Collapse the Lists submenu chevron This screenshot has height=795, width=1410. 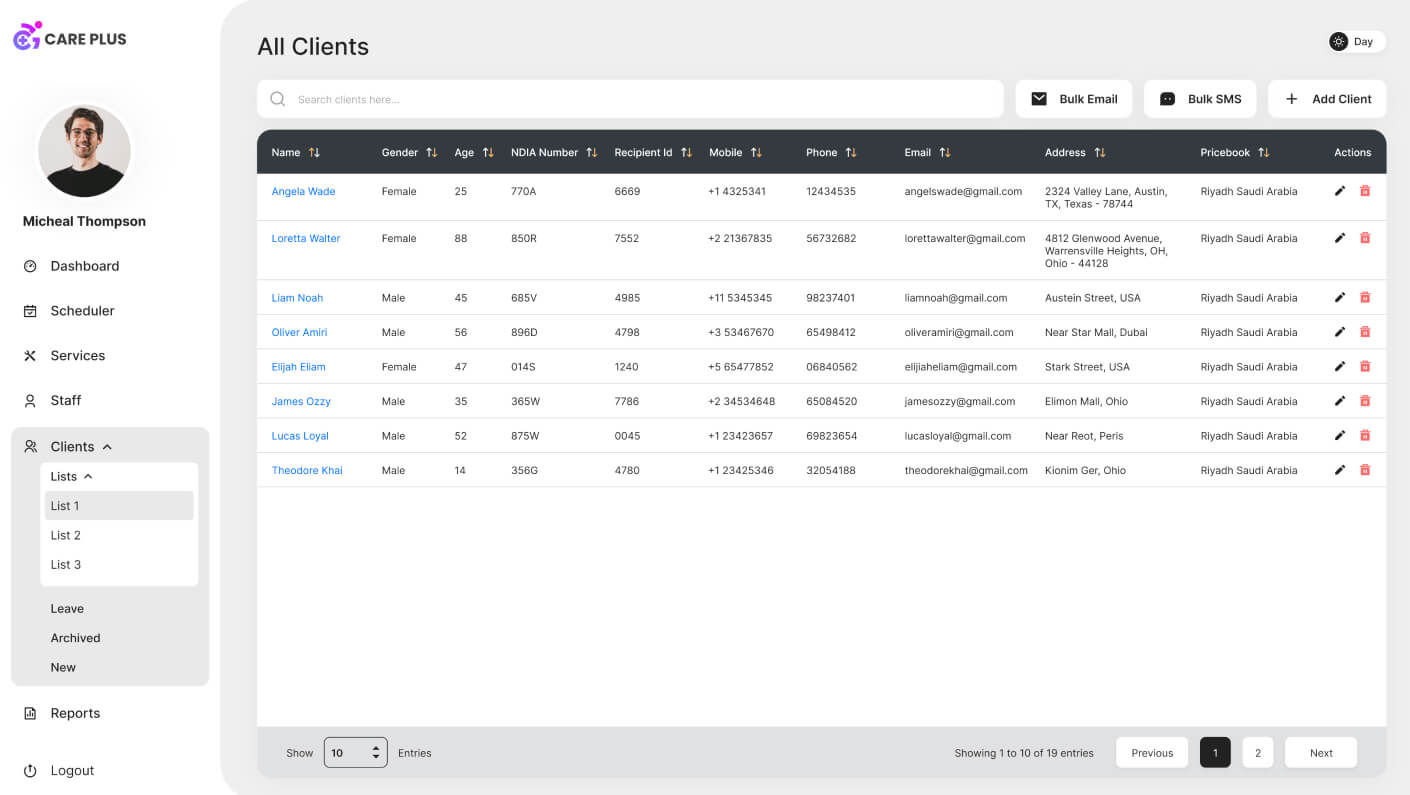(x=88, y=477)
